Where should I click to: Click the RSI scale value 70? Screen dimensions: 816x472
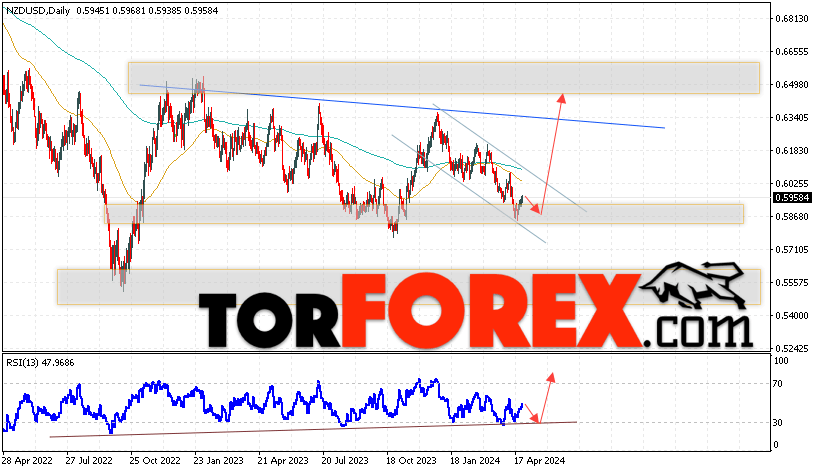[x=777, y=384]
